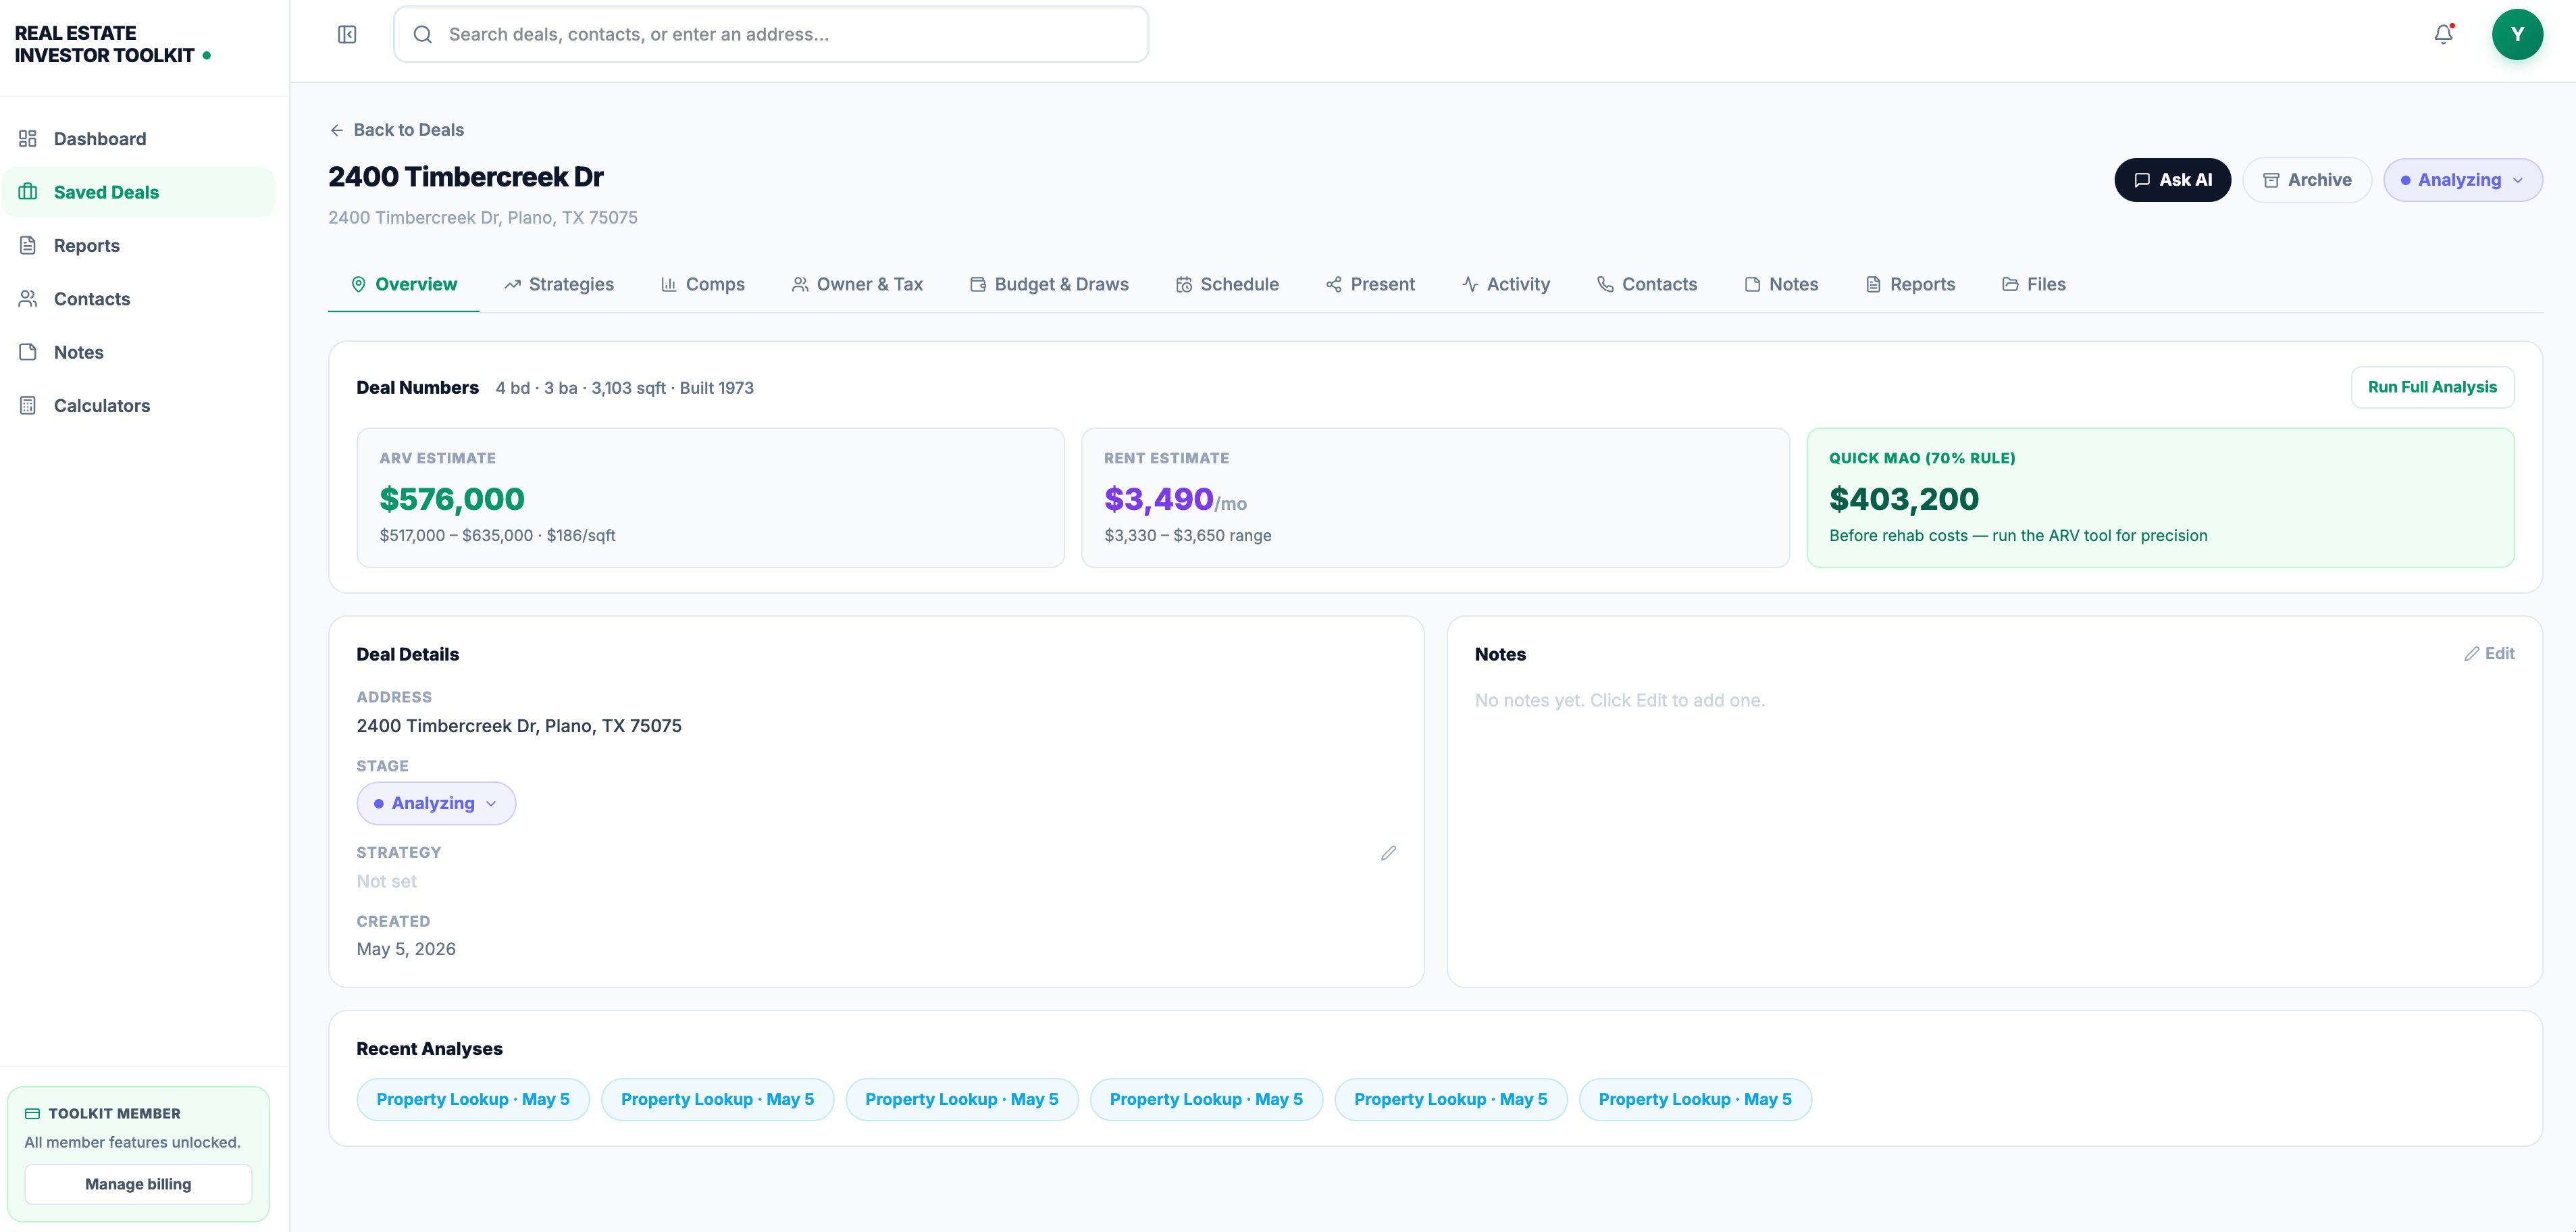Click the Saved Deals briefcase icon
The height and width of the screenshot is (1232, 2576).
(28, 192)
